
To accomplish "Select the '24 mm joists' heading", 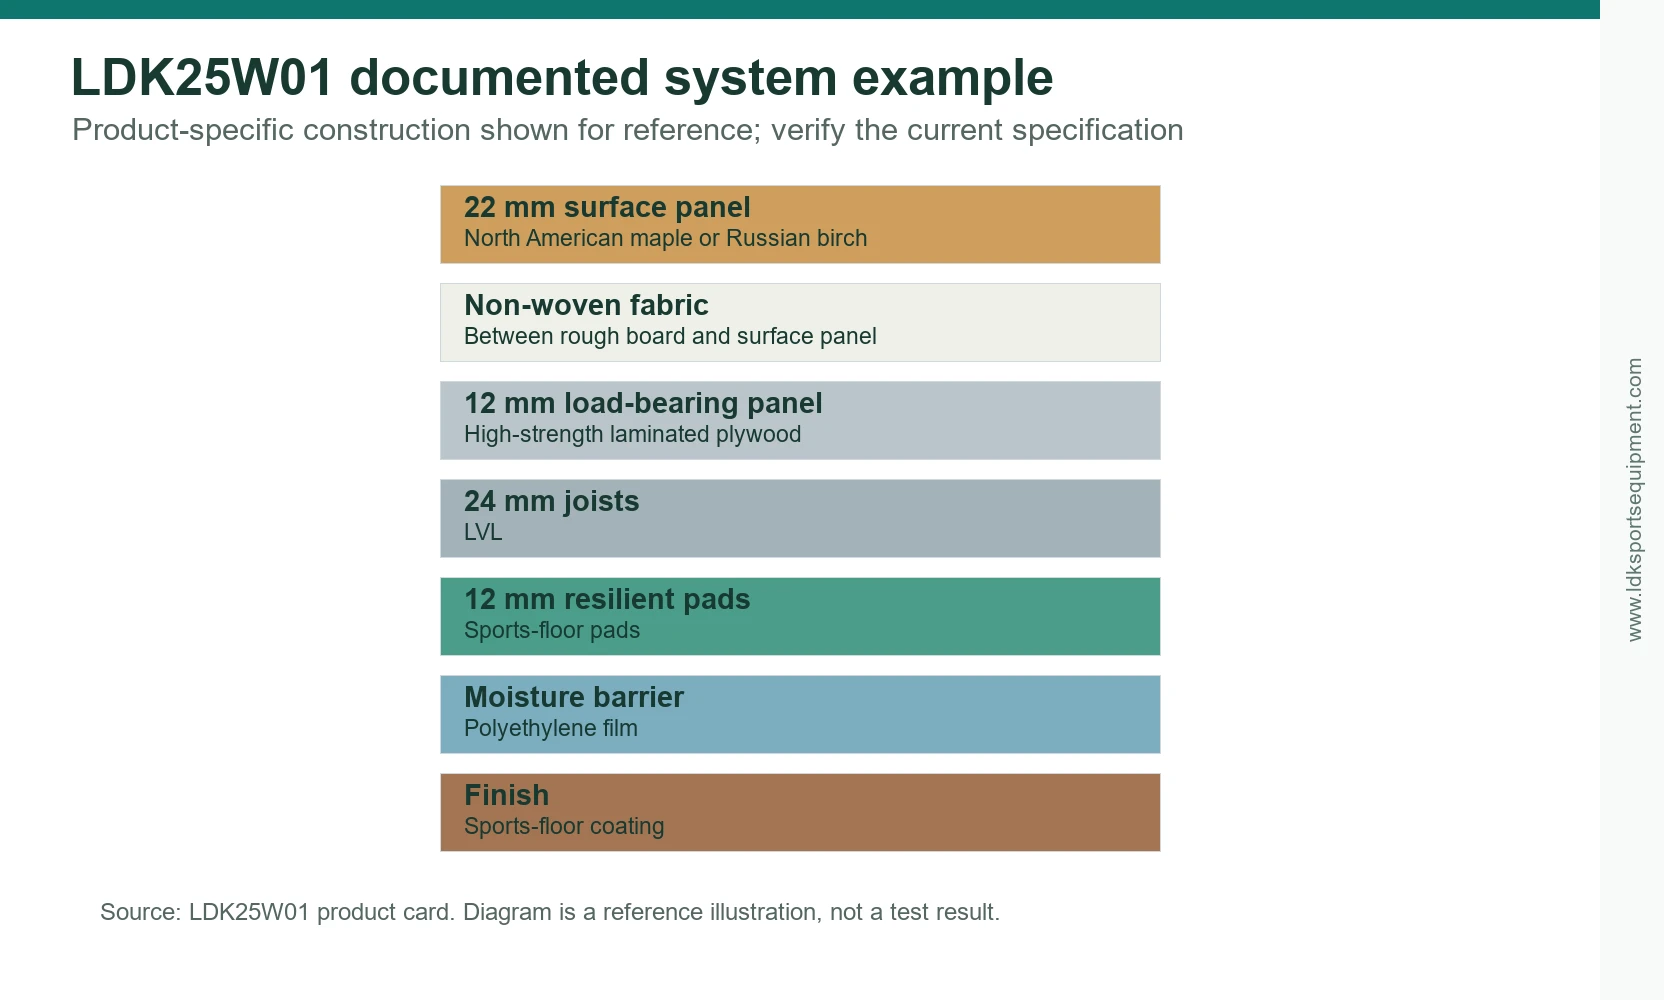I will (x=551, y=501).
